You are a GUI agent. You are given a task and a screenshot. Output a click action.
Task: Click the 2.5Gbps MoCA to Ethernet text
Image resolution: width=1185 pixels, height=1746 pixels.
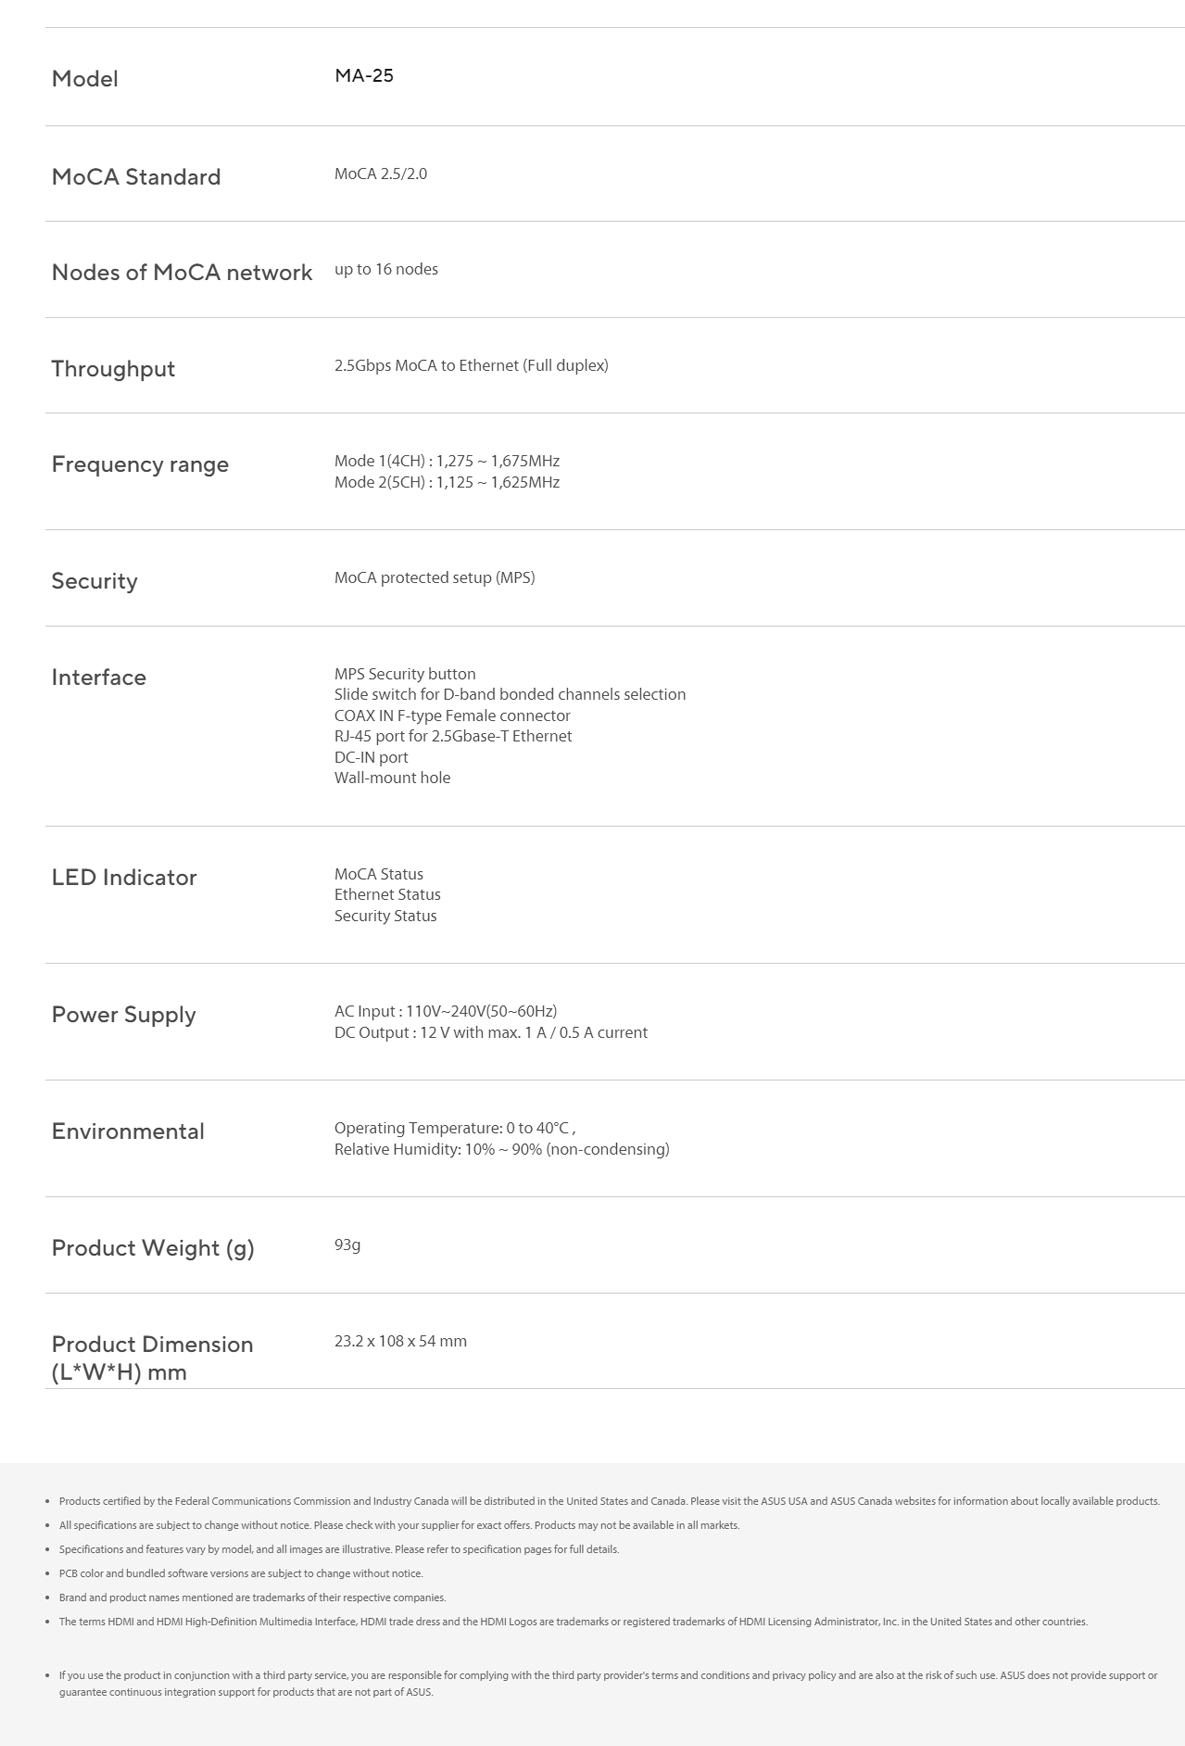tap(471, 366)
